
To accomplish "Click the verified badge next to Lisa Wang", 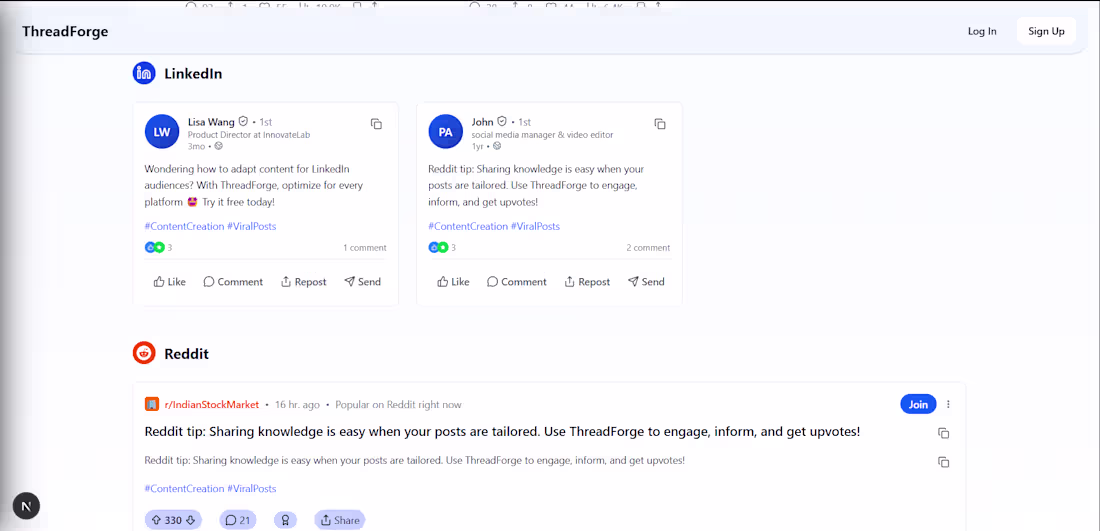I will point(243,121).
